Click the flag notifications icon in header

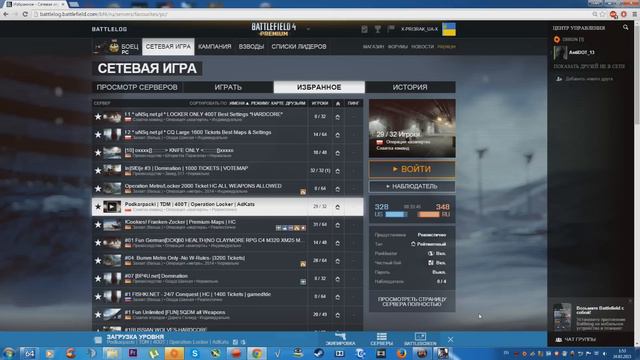pos(391,29)
